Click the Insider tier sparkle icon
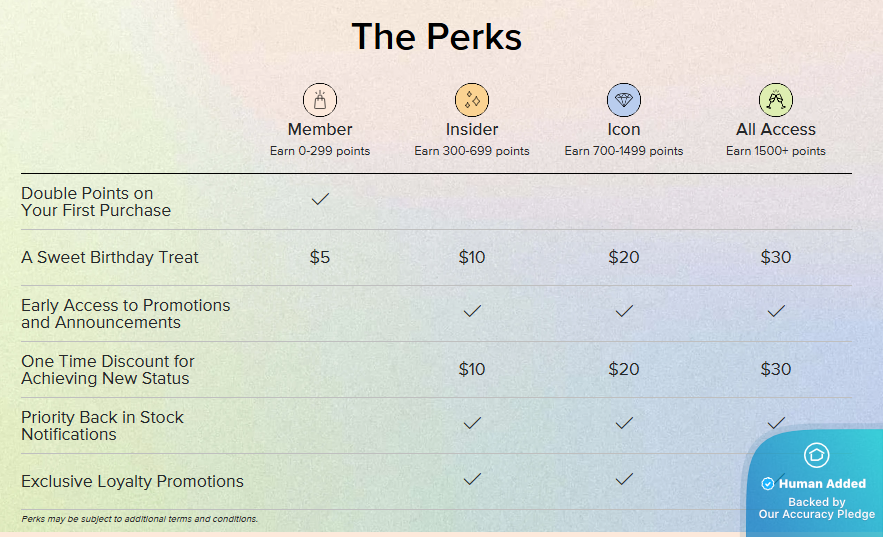This screenshot has height=537, width=883. (x=472, y=100)
